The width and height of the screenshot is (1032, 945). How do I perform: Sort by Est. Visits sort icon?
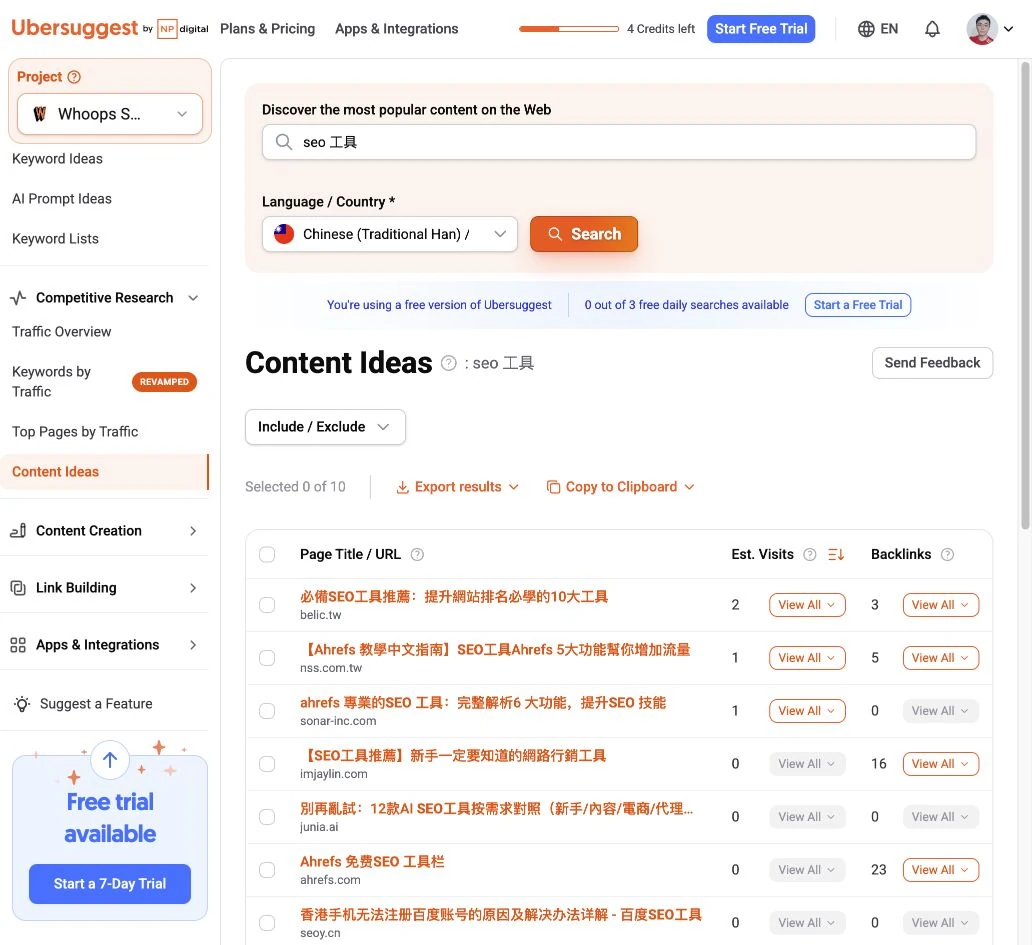point(836,554)
